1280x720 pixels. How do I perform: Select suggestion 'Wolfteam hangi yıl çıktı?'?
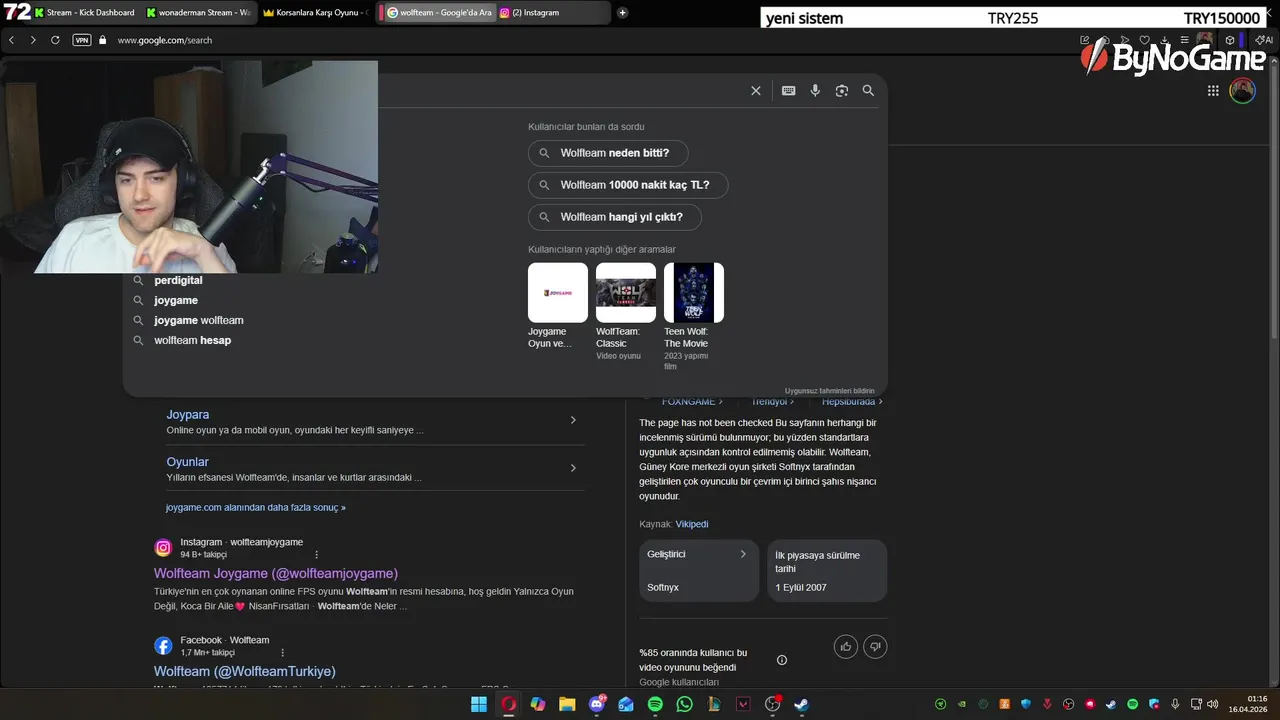coord(615,218)
